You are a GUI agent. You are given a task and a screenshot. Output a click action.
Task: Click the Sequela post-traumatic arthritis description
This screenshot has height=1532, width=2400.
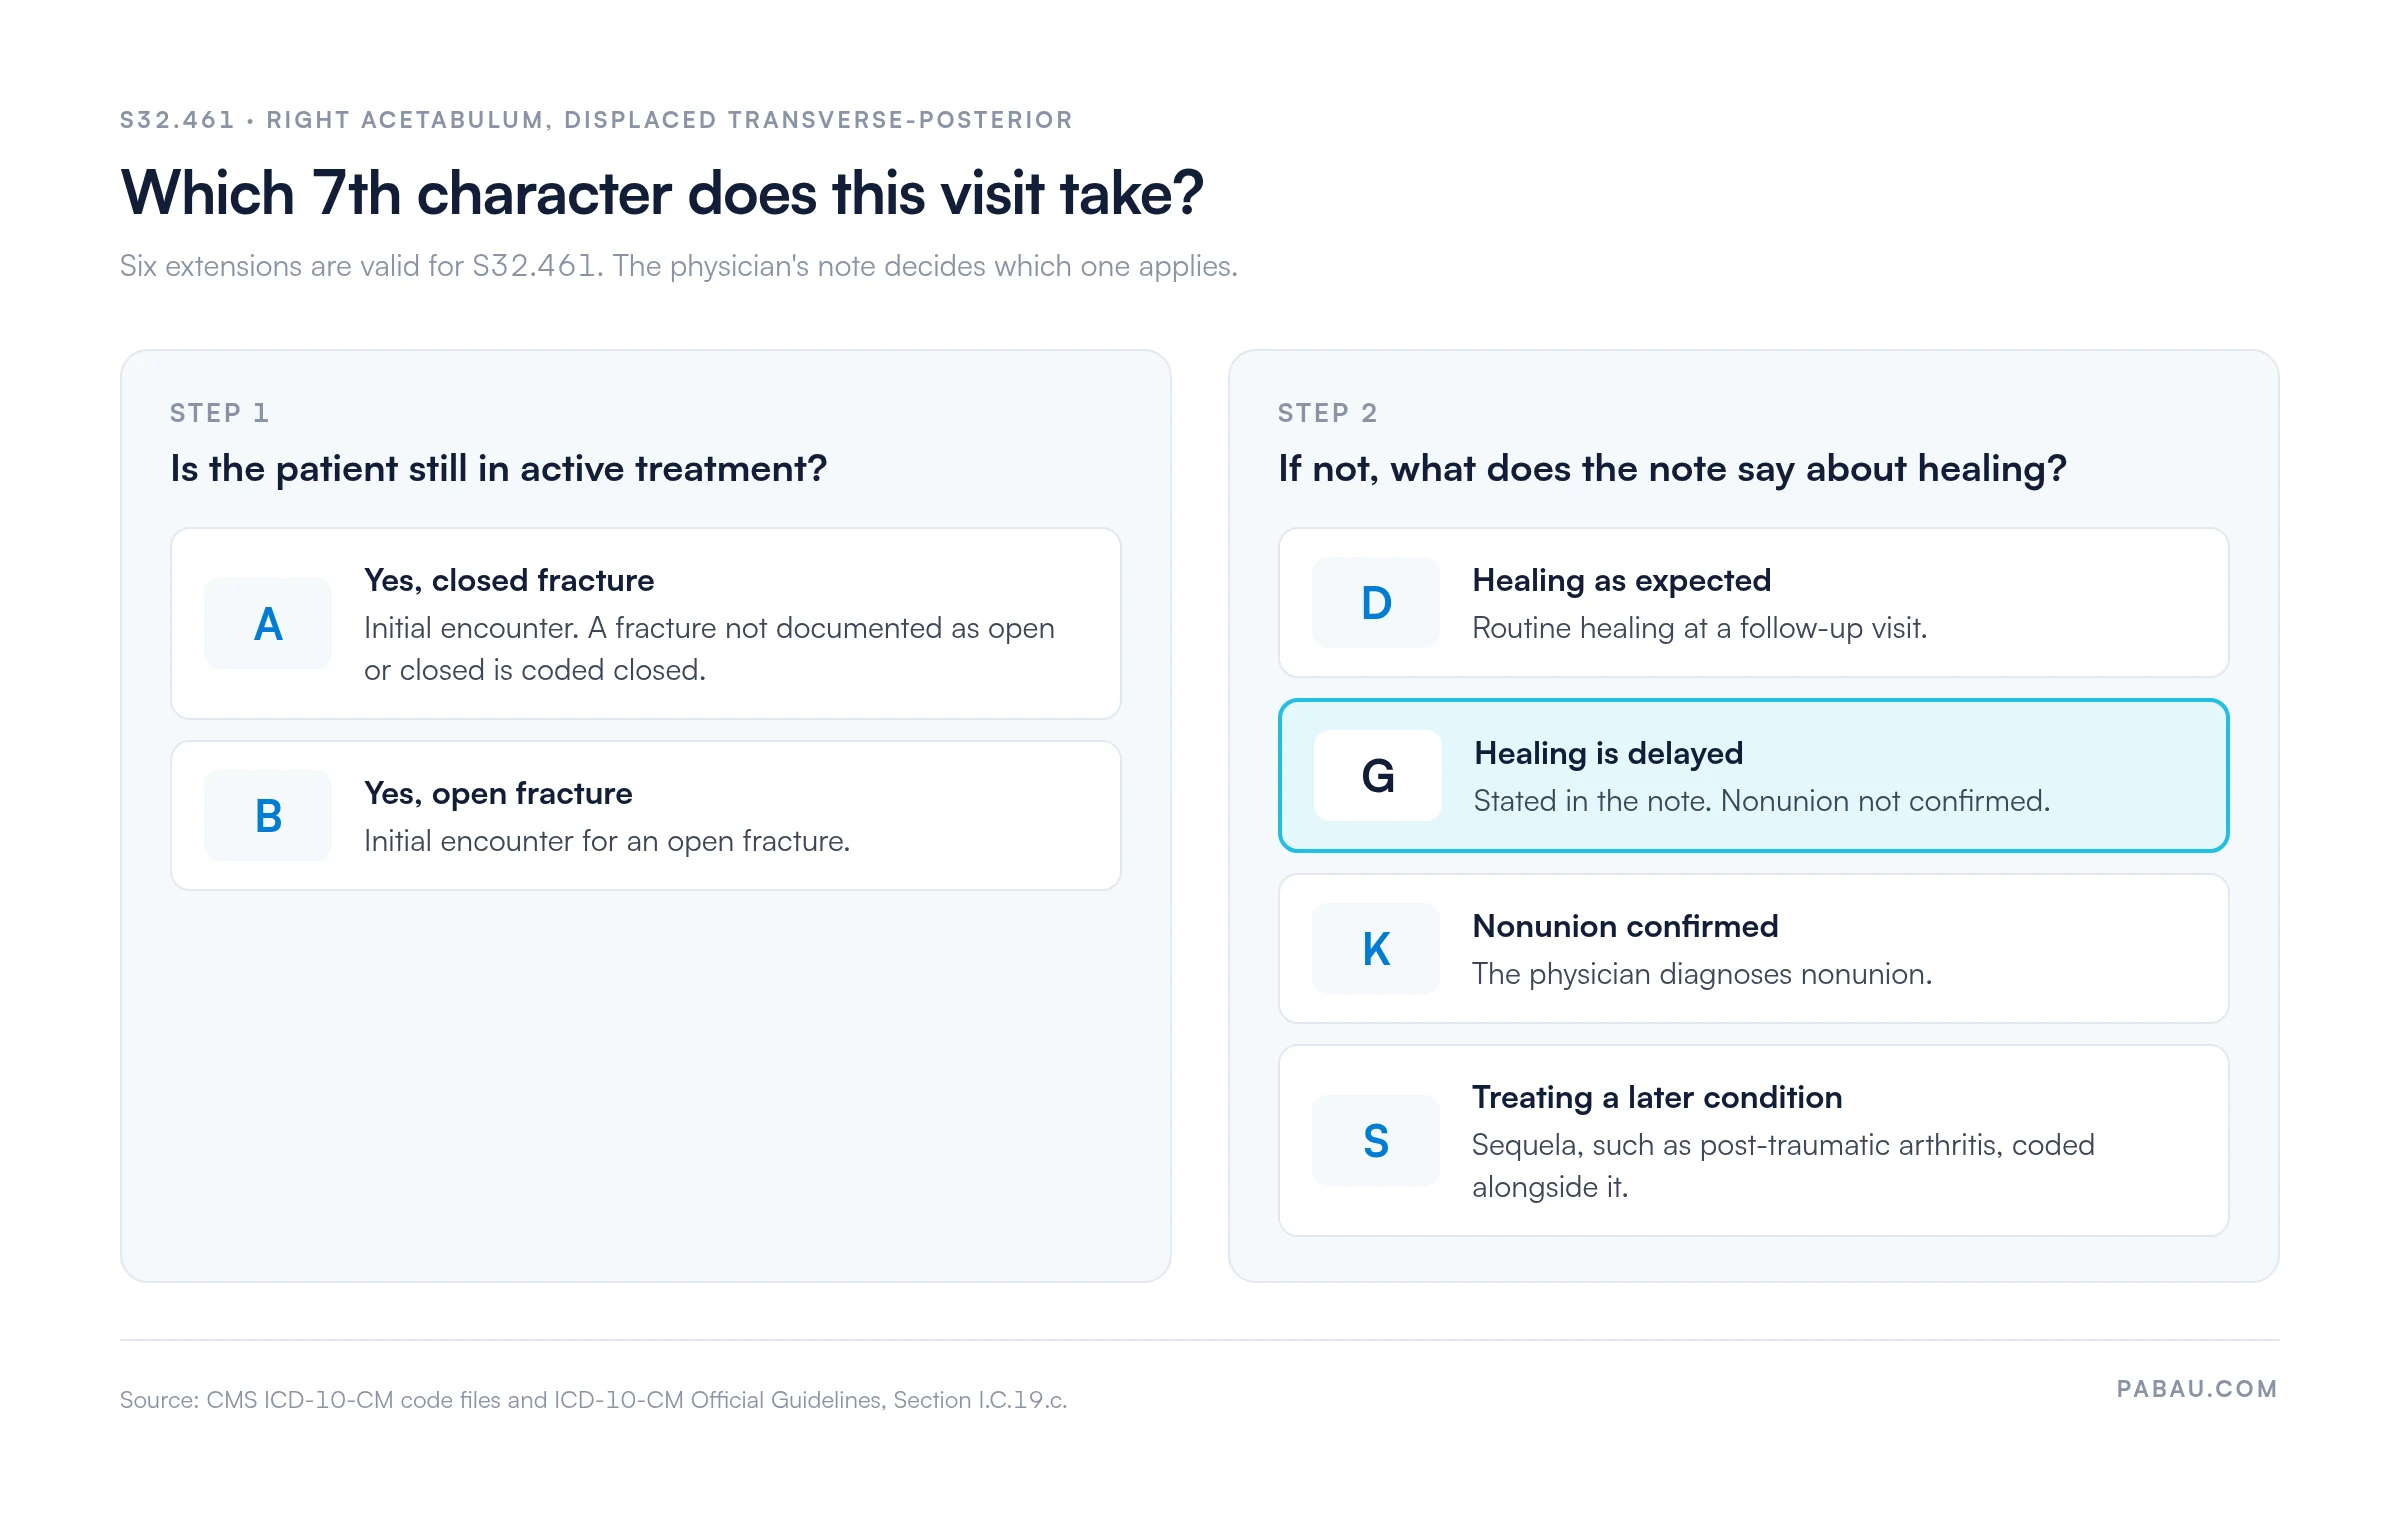pos(1783,1166)
